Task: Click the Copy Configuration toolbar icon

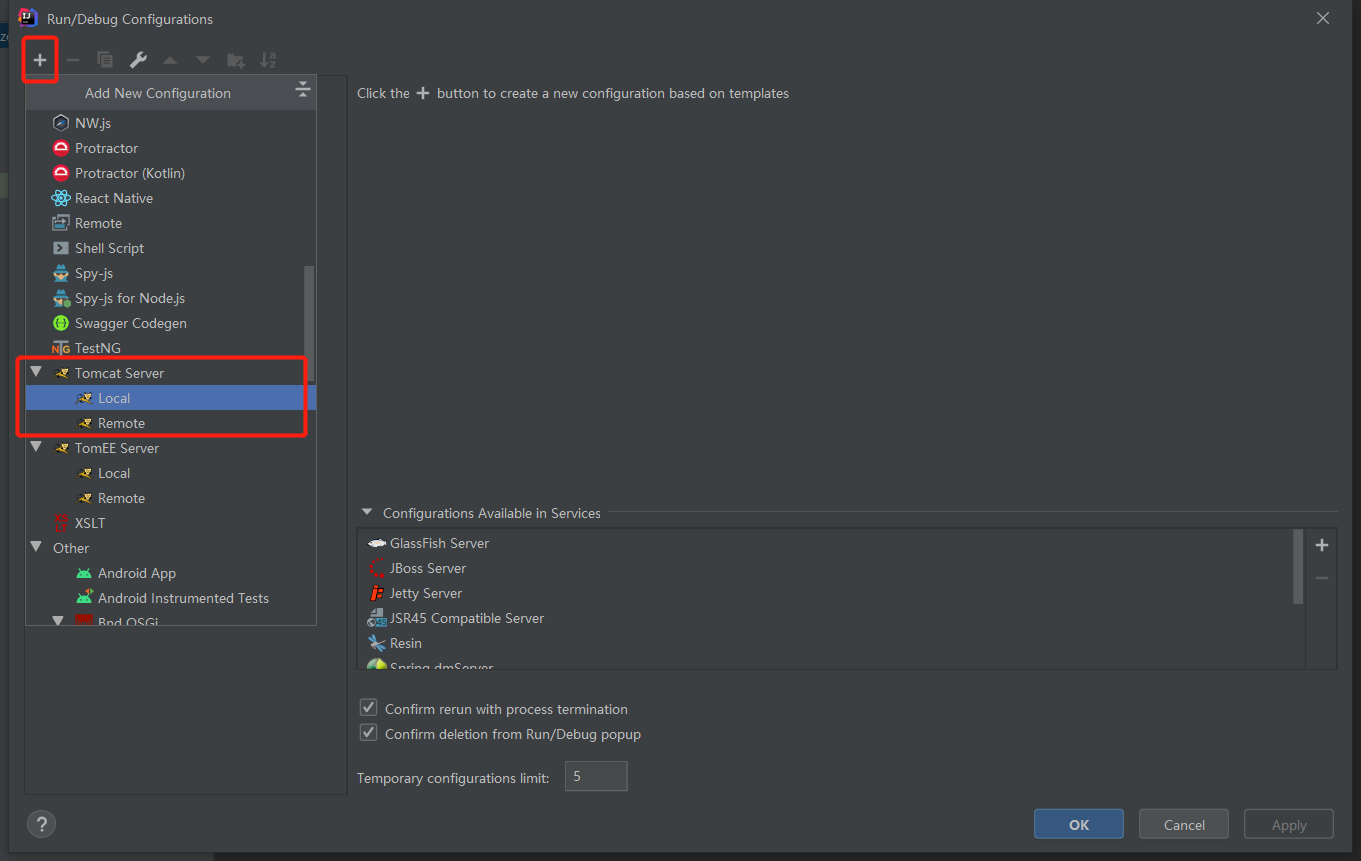Action: (105, 60)
